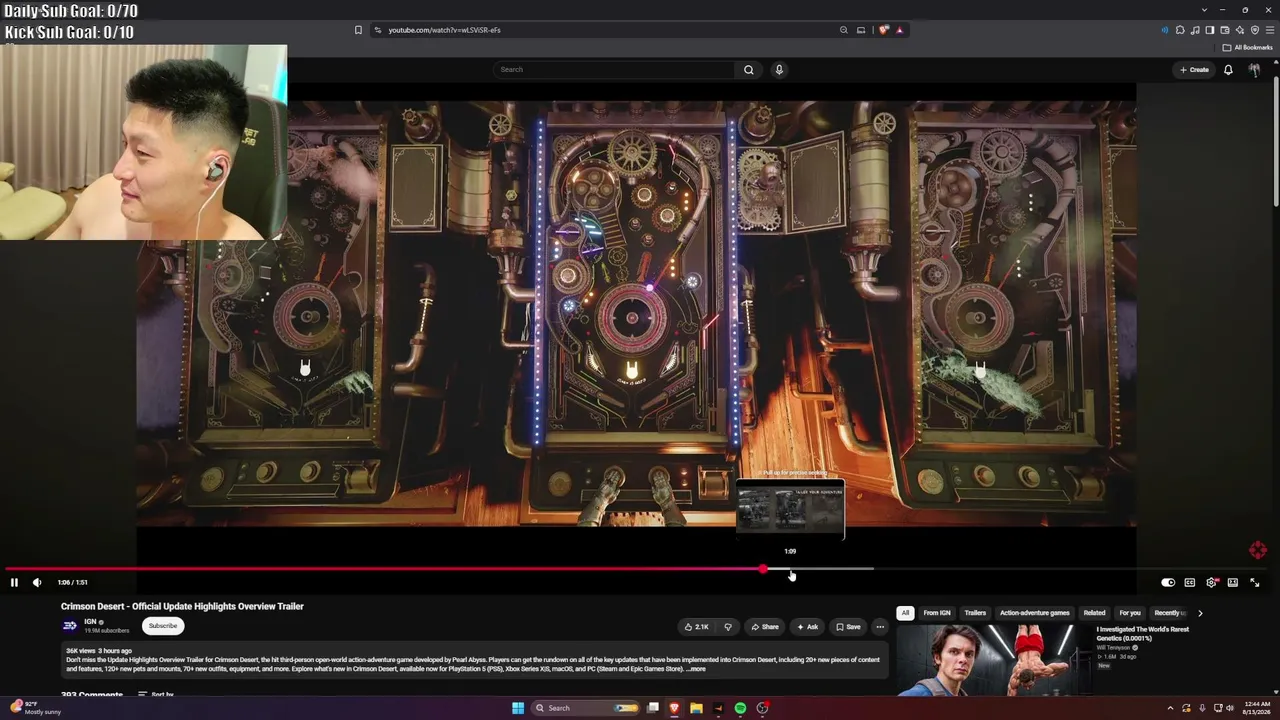Open YouTube notifications bell
The height and width of the screenshot is (720, 1280).
pyautogui.click(x=1228, y=70)
